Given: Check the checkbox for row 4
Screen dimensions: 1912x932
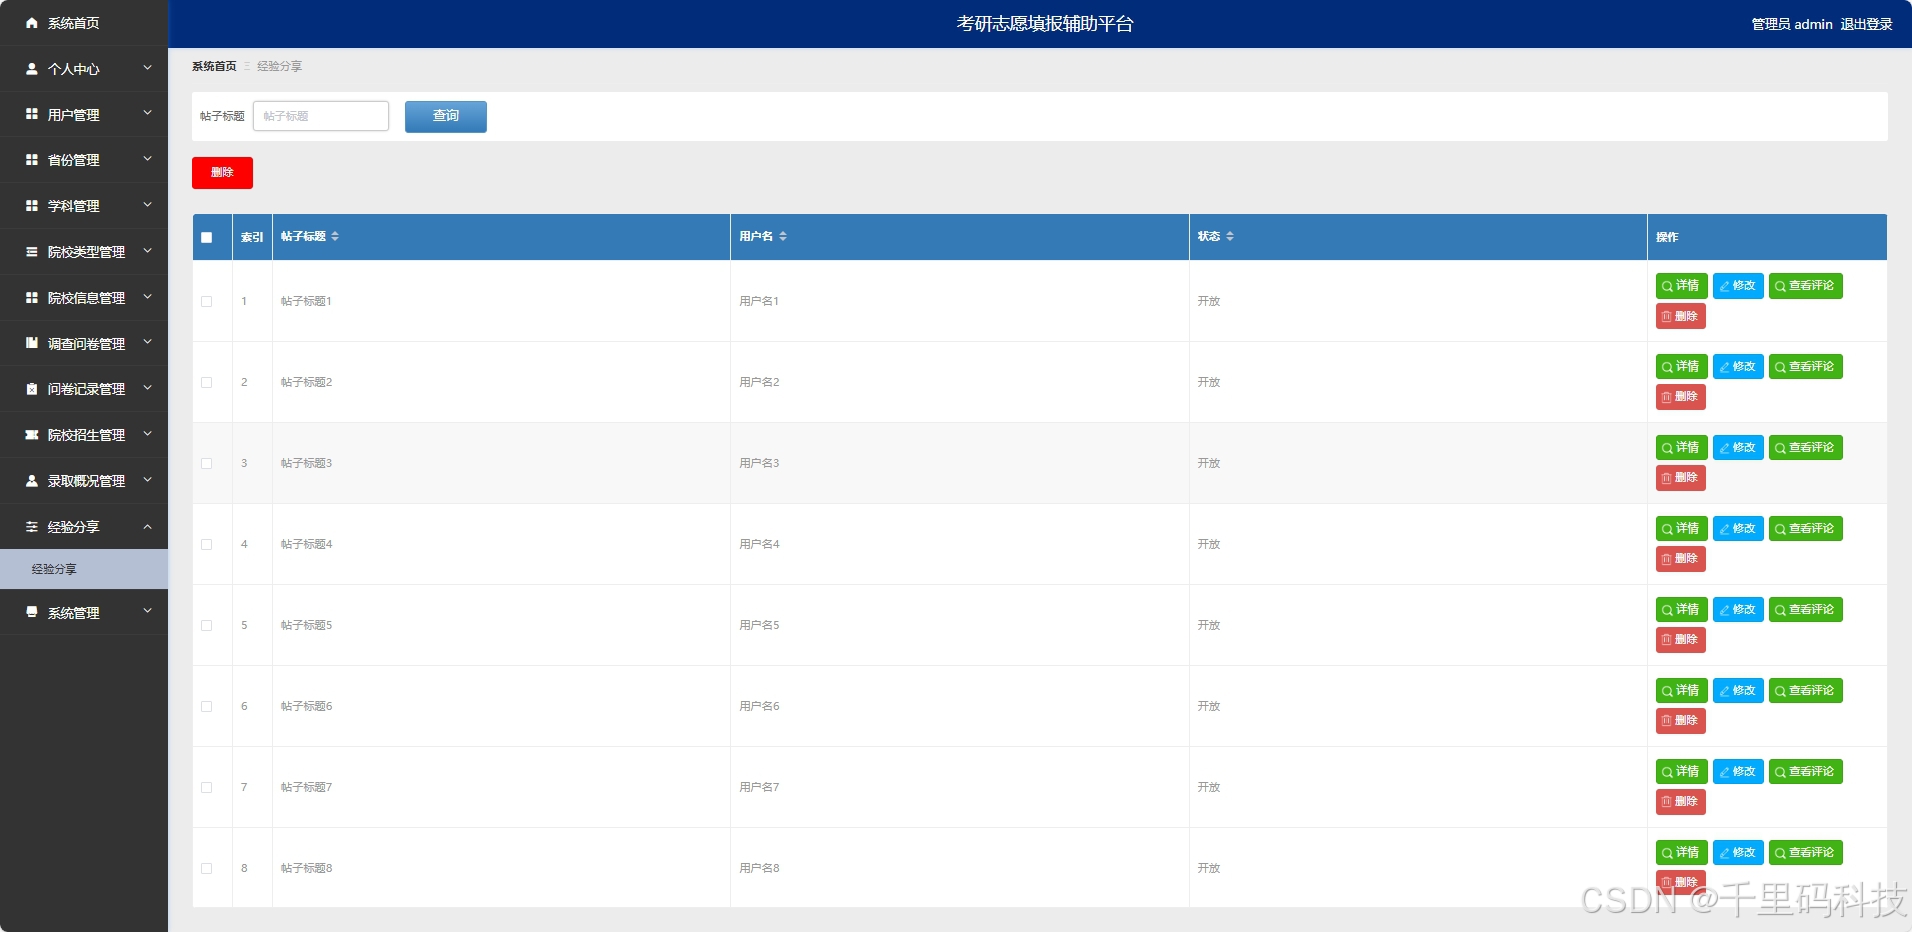Looking at the screenshot, I should pos(207,544).
